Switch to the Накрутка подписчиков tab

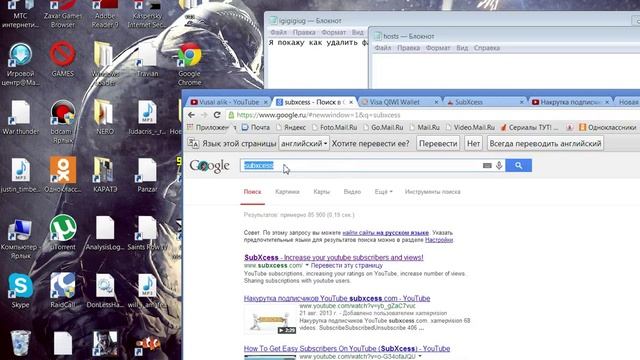569,102
